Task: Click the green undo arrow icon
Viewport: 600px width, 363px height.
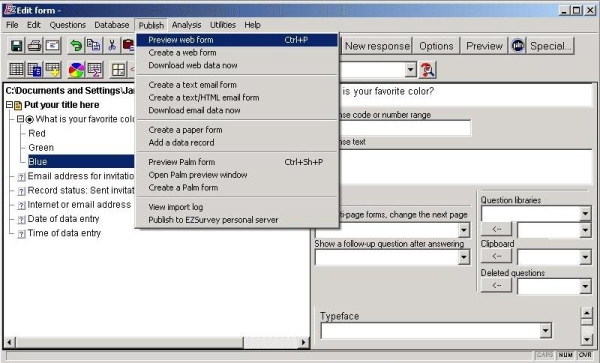Action: coord(76,46)
